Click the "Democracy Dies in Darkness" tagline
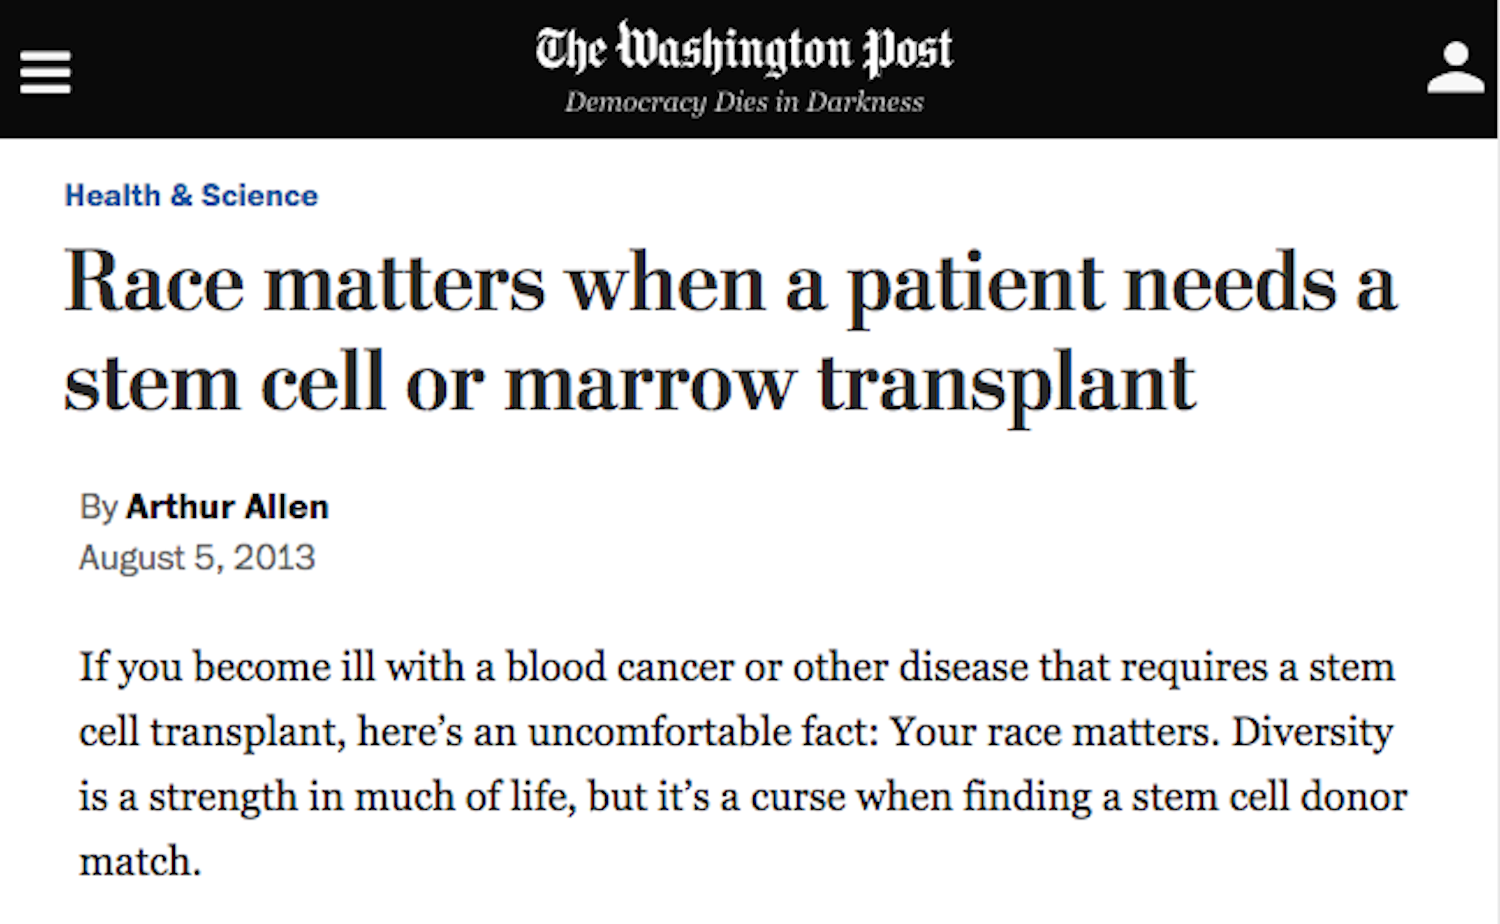The width and height of the screenshot is (1500, 924). tap(744, 102)
